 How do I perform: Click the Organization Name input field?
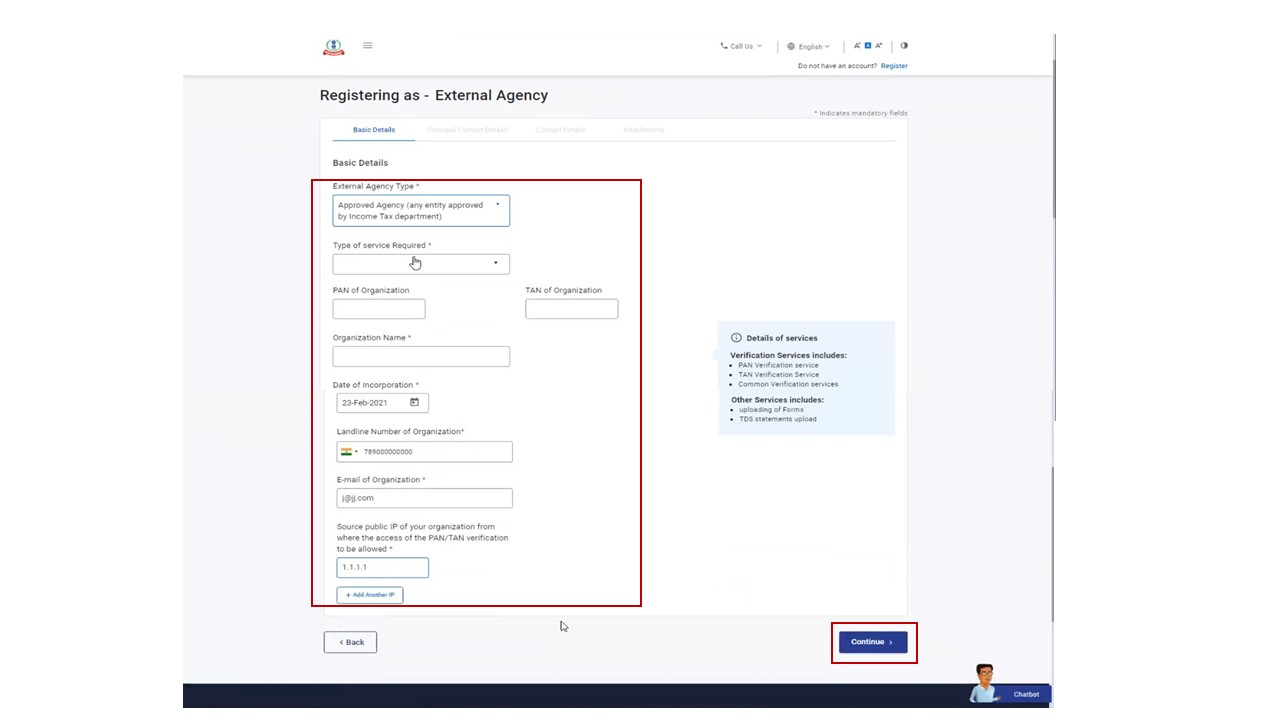coord(421,357)
